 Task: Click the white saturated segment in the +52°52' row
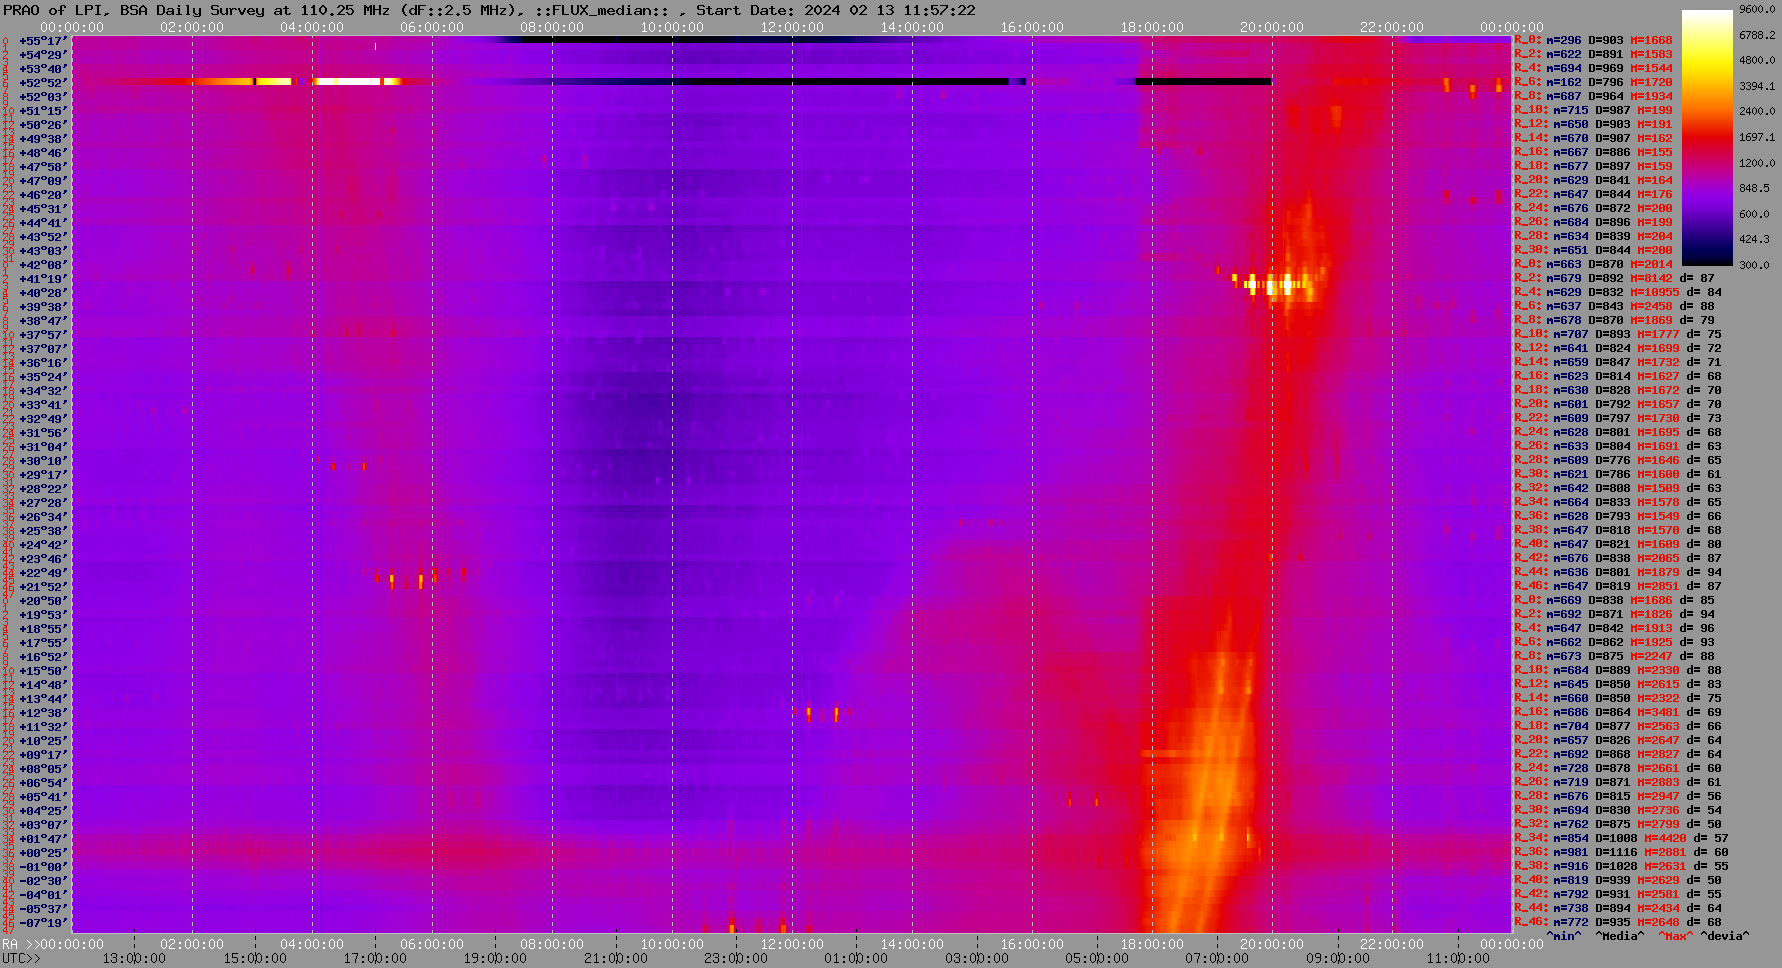pyautogui.click(x=348, y=81)
